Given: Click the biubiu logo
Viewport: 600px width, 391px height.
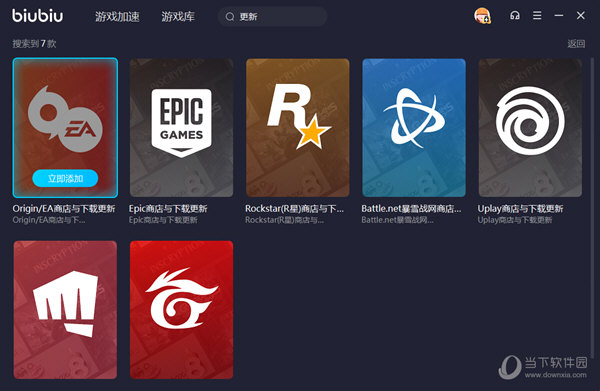Looking at the screenshot, I should (38, 16).
